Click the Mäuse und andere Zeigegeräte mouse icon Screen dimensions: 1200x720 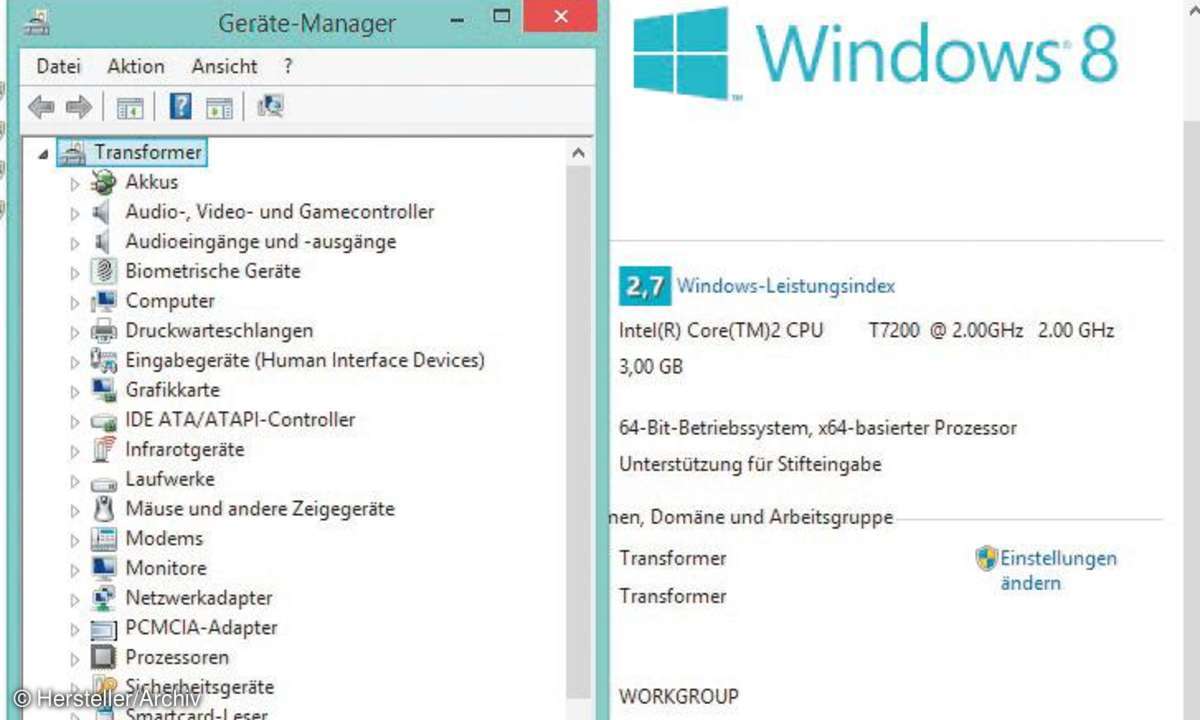pos(103,509)
